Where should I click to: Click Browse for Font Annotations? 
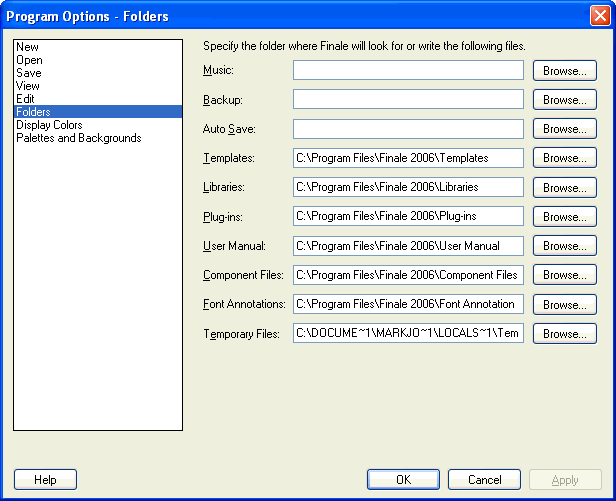pyautogui.click(x=564, y=304)
